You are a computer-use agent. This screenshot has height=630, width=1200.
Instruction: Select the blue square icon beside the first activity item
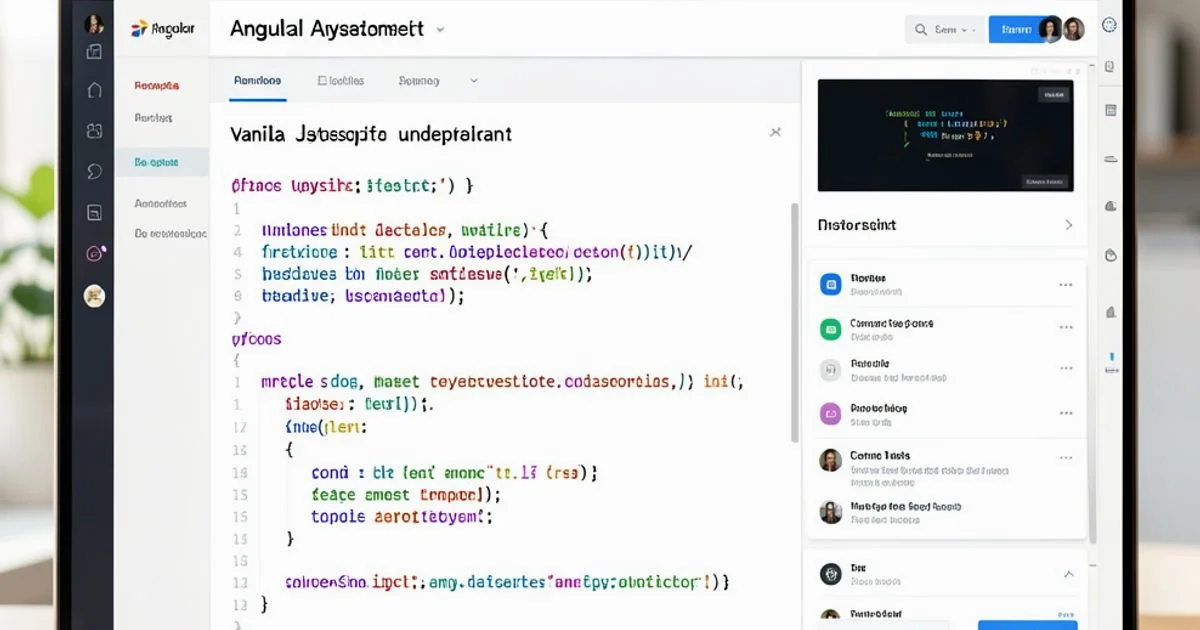pos(829,284)
